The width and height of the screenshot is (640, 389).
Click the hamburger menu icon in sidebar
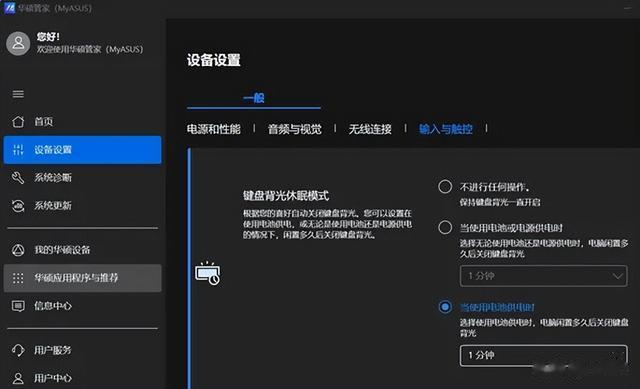click(x=18, y=94)
